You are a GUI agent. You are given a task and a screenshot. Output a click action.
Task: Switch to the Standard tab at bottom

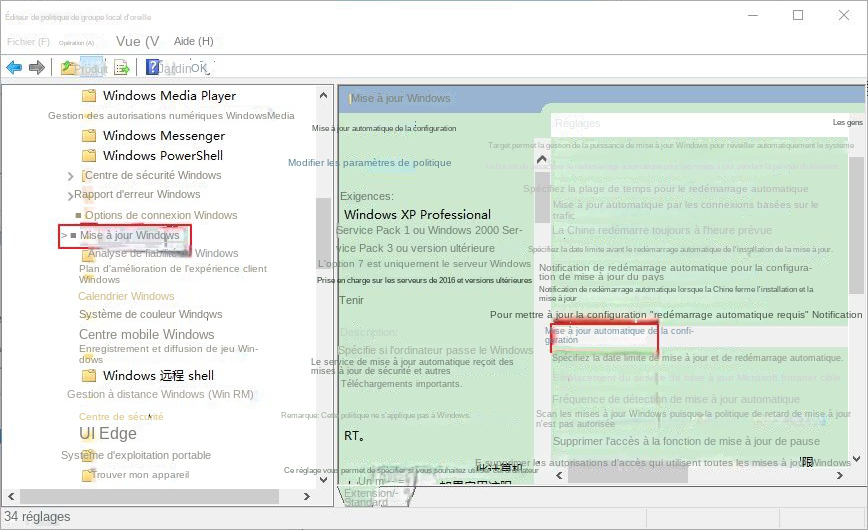click(366, 502)
